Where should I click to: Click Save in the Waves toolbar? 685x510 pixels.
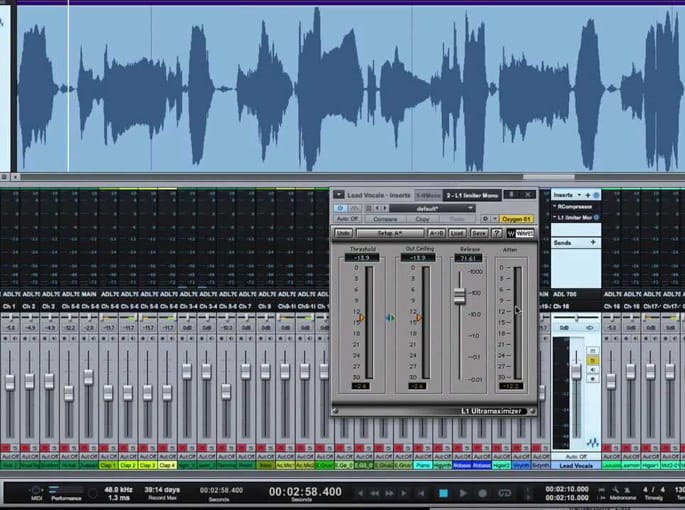(479, 233)
